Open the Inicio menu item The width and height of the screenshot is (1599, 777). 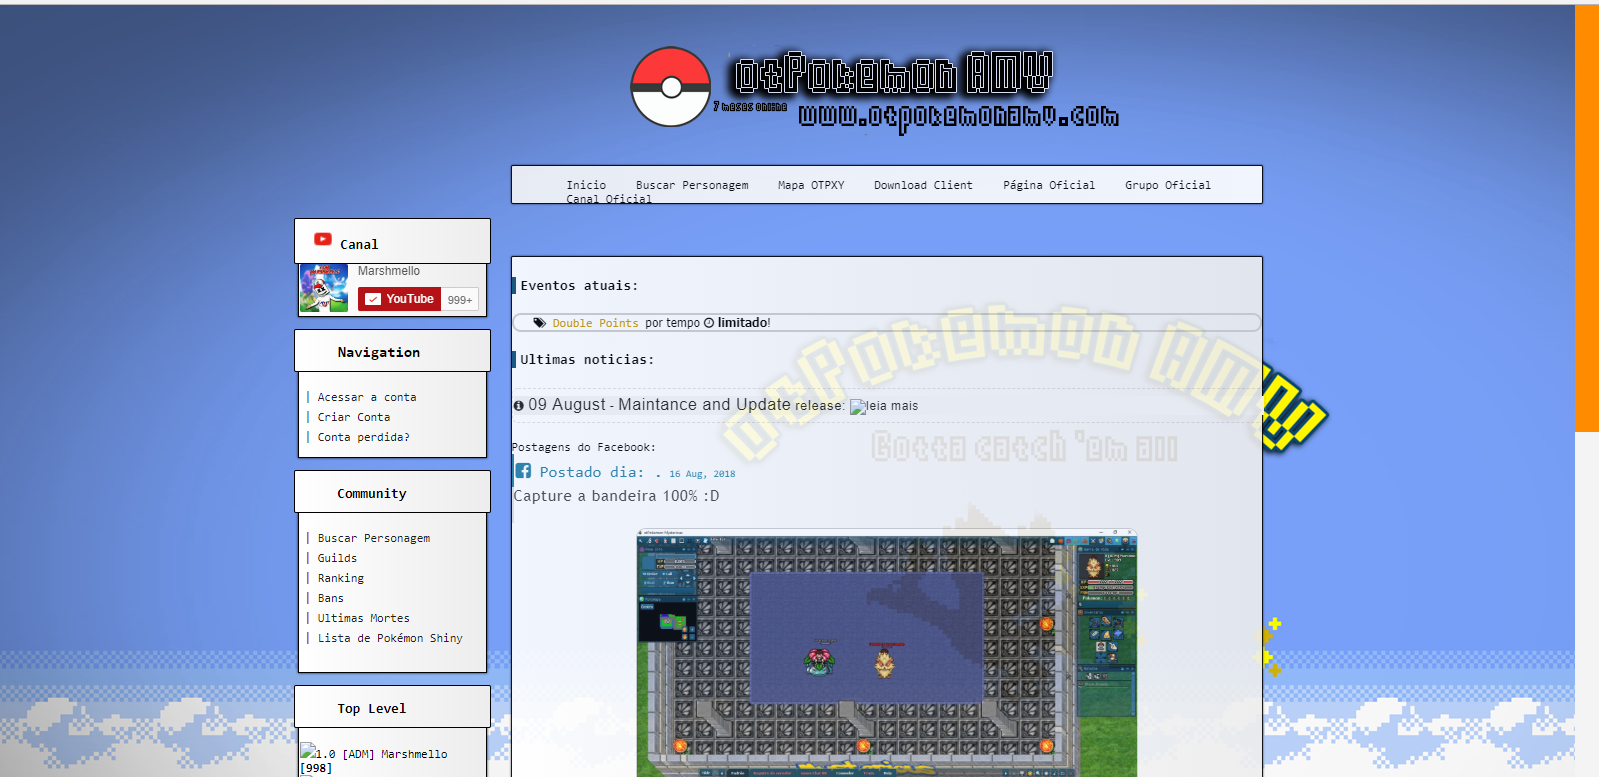click(x=586, y=185)
